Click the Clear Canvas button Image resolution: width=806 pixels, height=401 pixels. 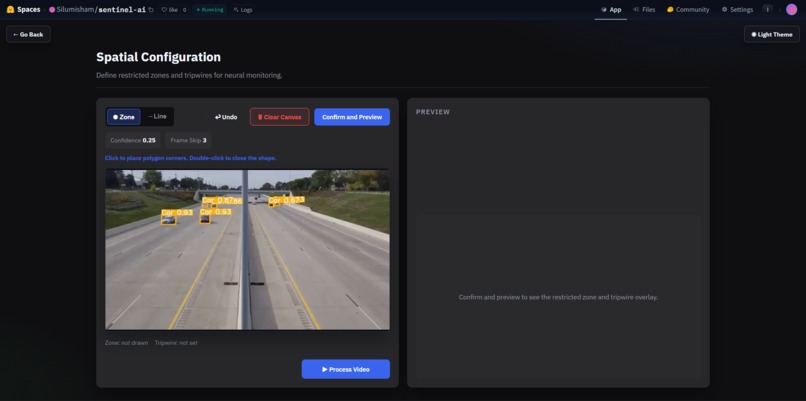point(280,117)
